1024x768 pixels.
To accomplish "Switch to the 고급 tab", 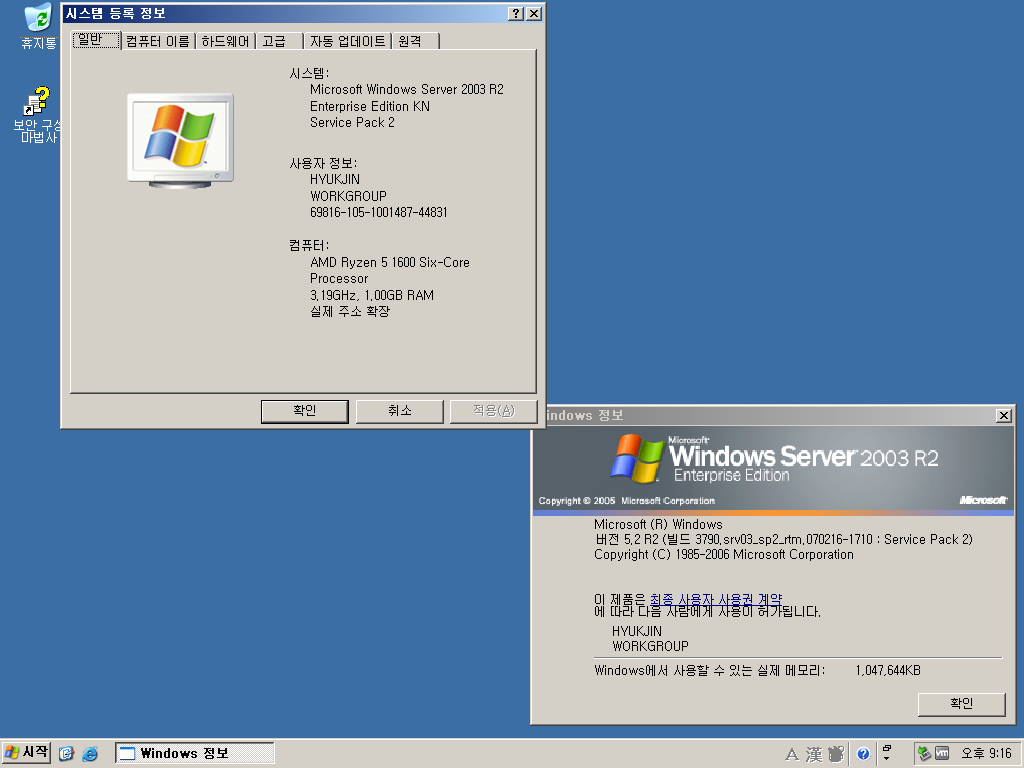I will point(280,41).
